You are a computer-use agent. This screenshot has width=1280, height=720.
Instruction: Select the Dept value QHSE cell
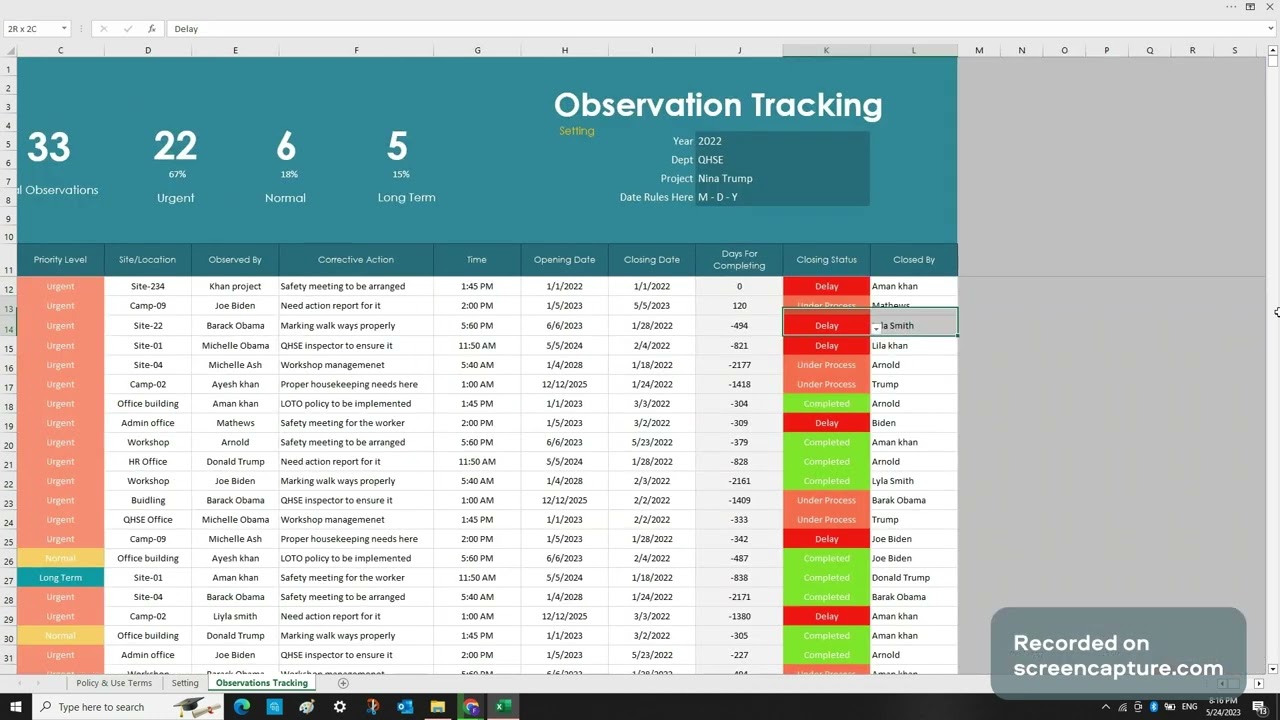click(x=782, y=160)
